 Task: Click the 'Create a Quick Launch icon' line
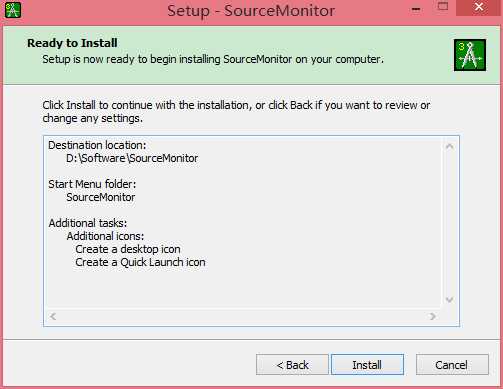[x=140, y=262]
